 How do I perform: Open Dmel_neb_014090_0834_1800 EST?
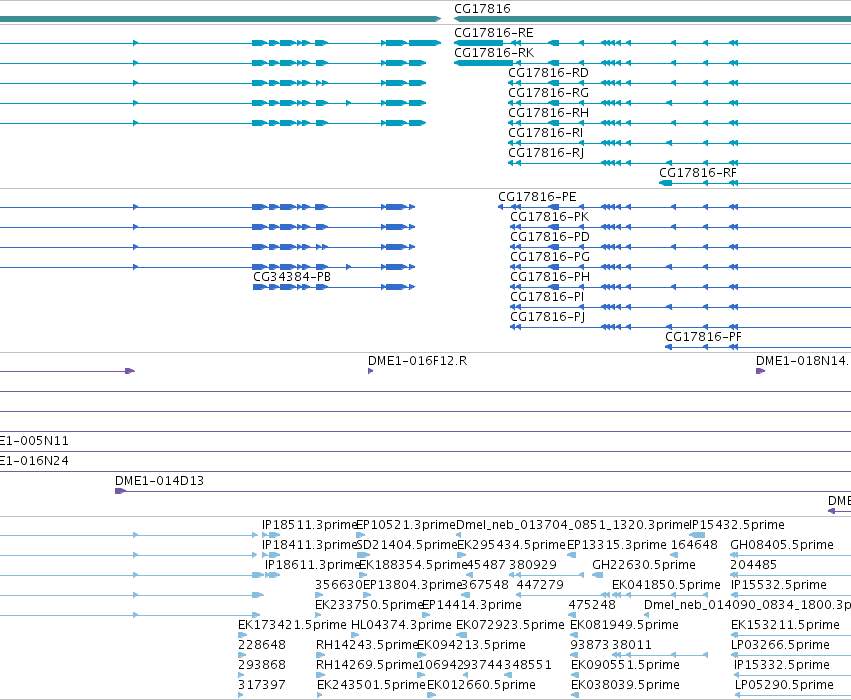coord(747,606)
